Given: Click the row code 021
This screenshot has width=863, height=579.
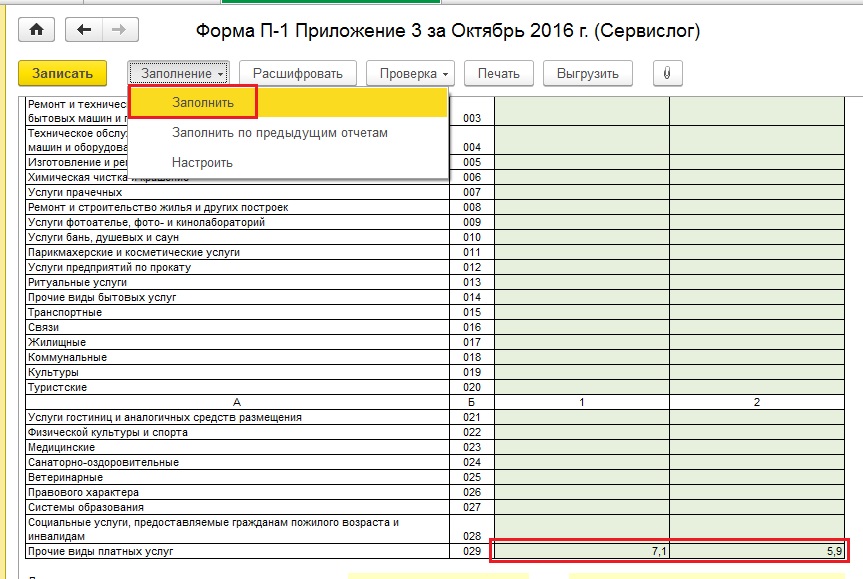Looking at the screenshot, I should click(x=472, y=417).
